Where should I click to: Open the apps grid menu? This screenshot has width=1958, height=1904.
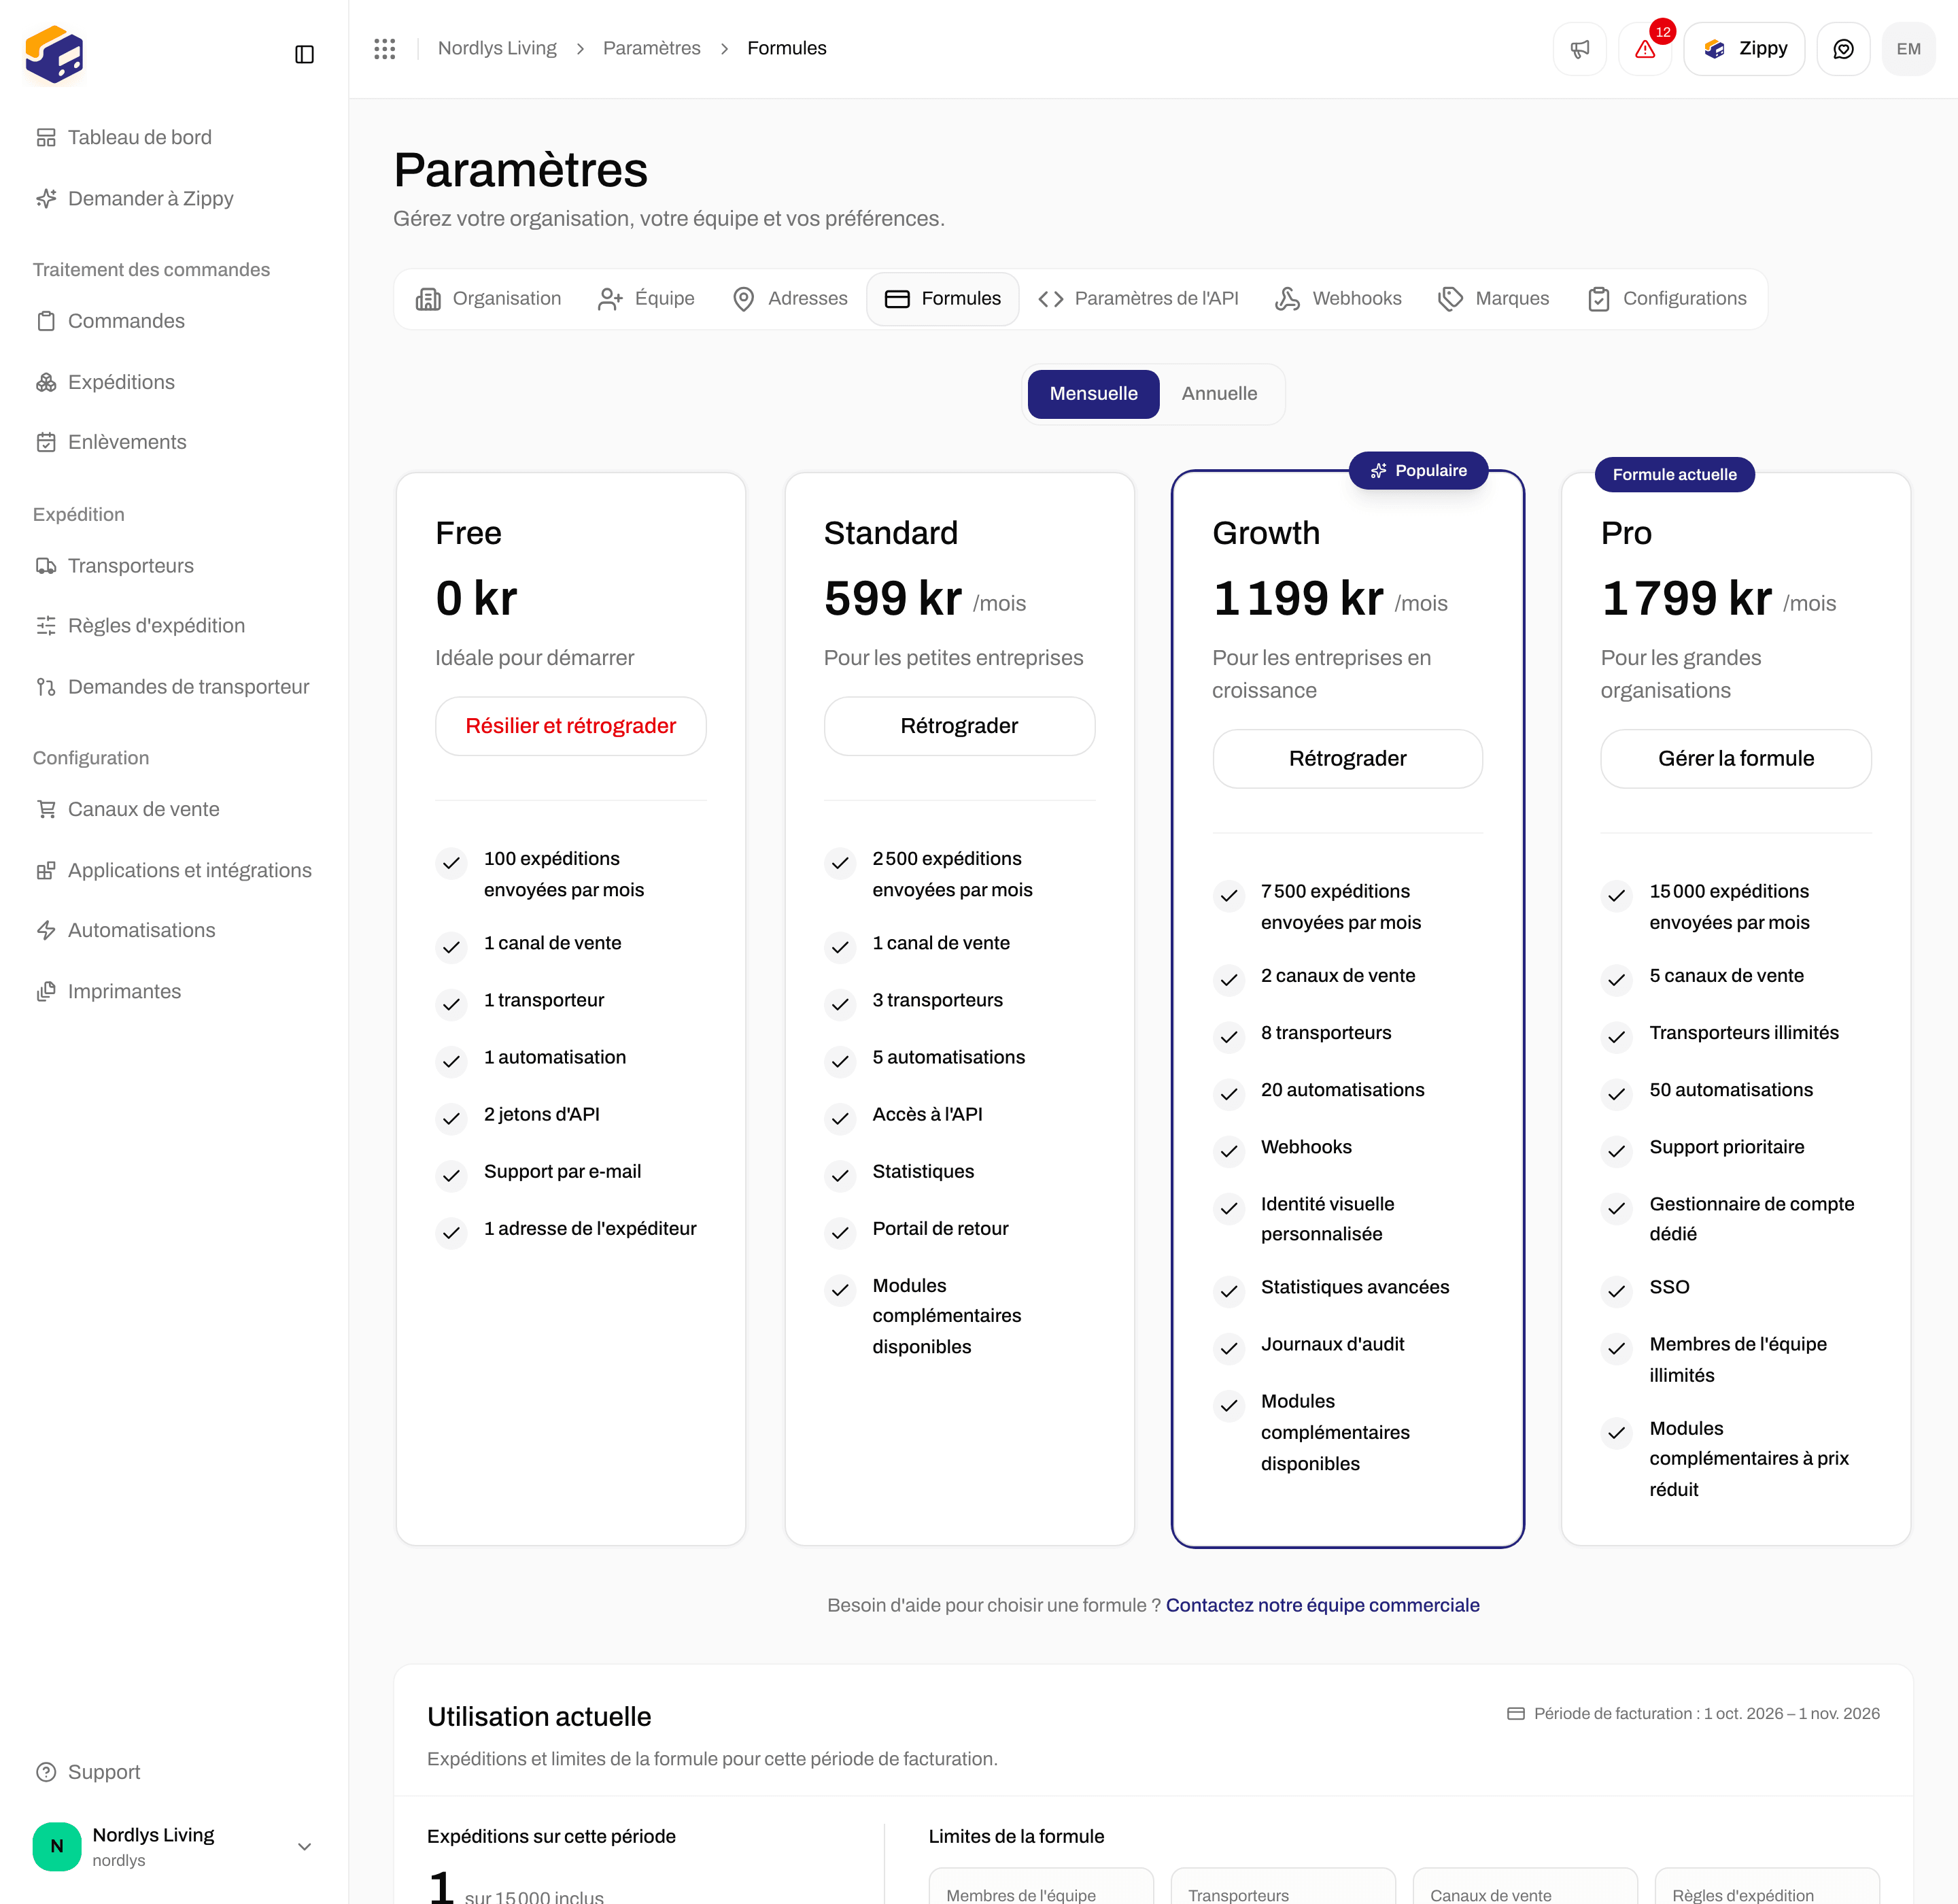point(385,49)
